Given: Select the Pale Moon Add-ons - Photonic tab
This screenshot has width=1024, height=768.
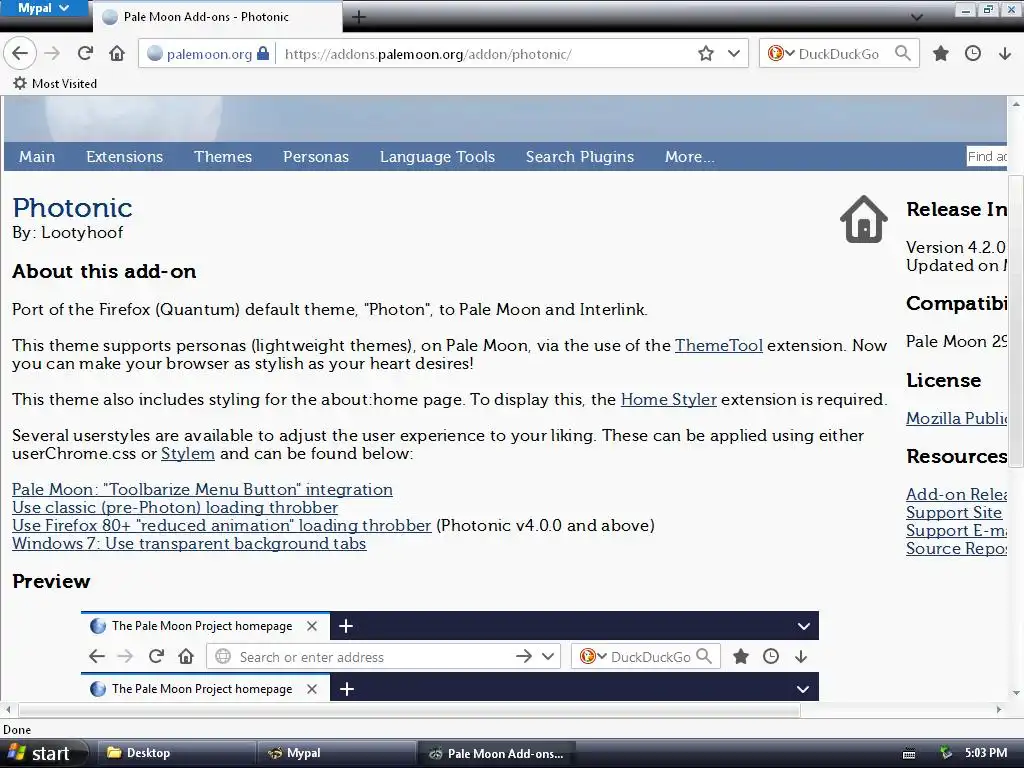Looking at the screenshot, I should pyautogui.click(x=217, y=17).
